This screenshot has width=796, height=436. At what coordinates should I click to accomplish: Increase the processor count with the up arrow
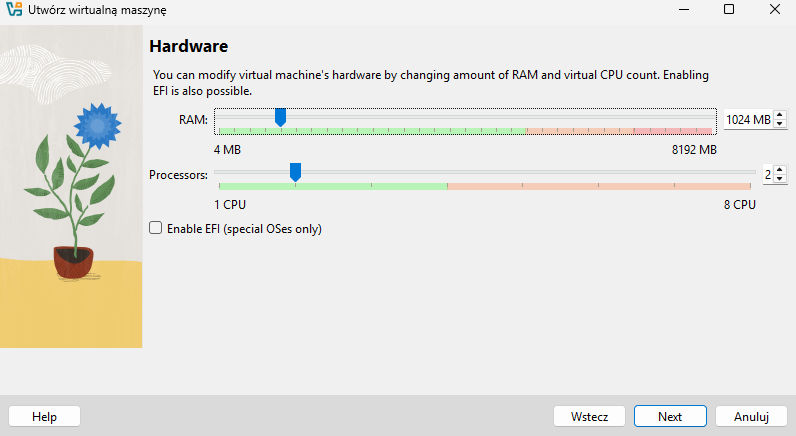780,170
